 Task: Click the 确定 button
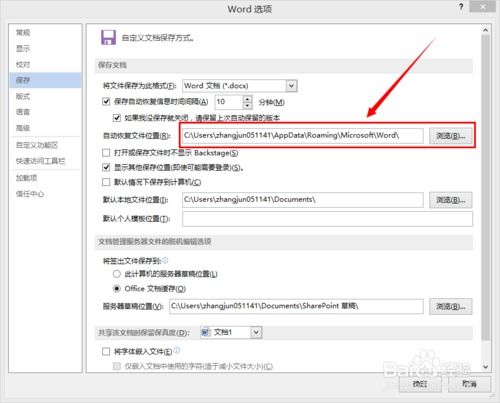click(420, 384)
